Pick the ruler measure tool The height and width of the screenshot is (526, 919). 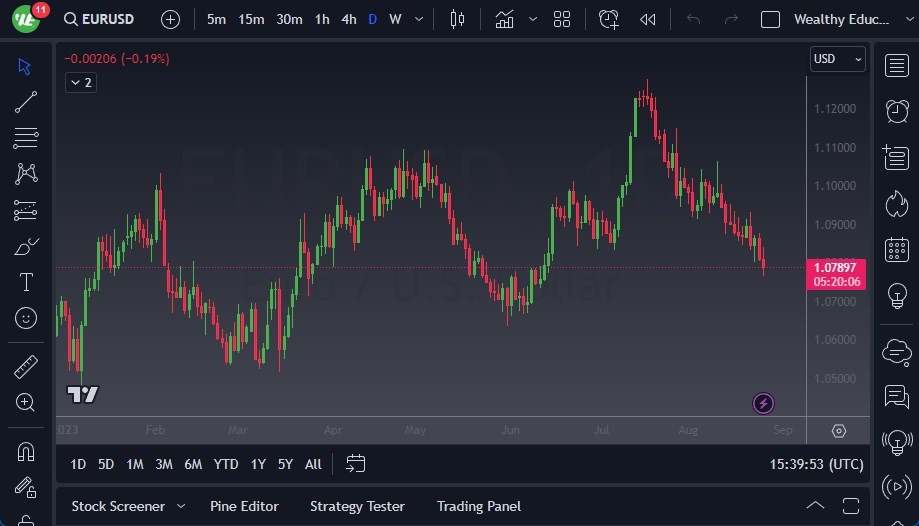26,367
